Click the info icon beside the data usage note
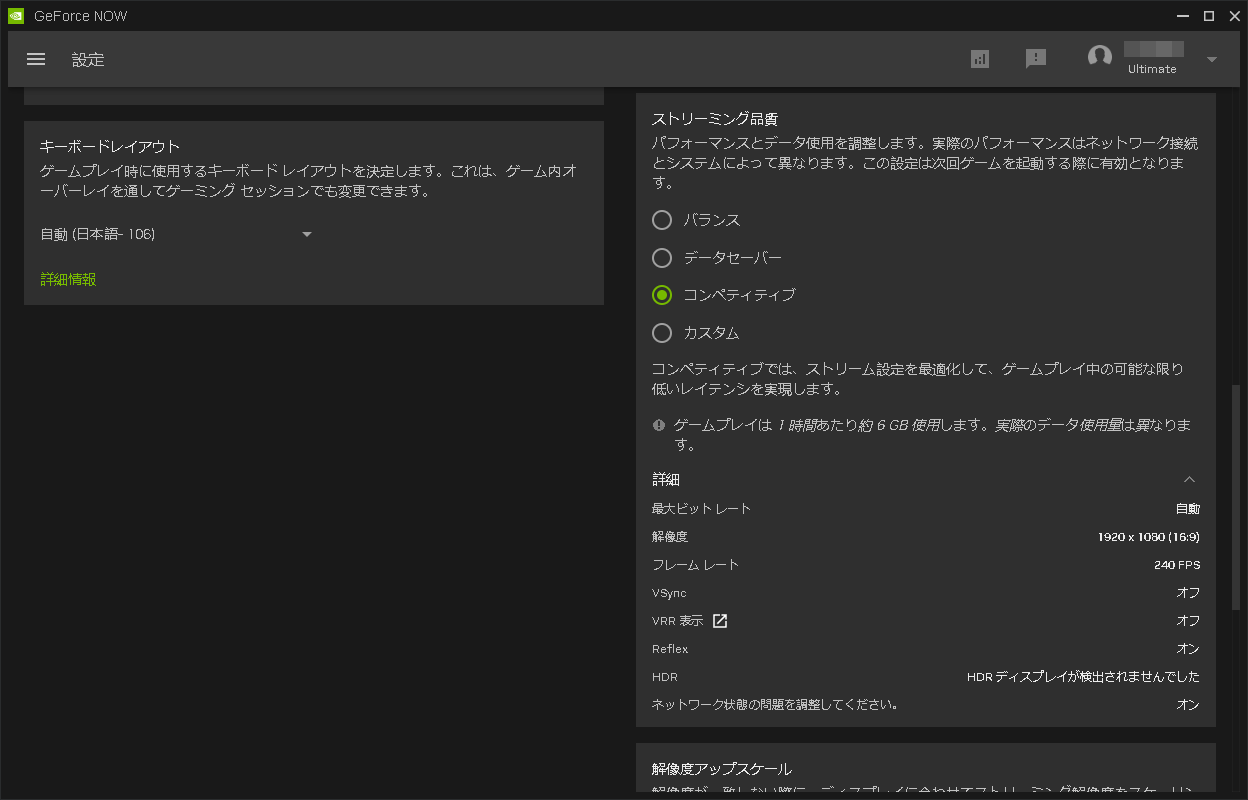 click(x=658, y=424)
